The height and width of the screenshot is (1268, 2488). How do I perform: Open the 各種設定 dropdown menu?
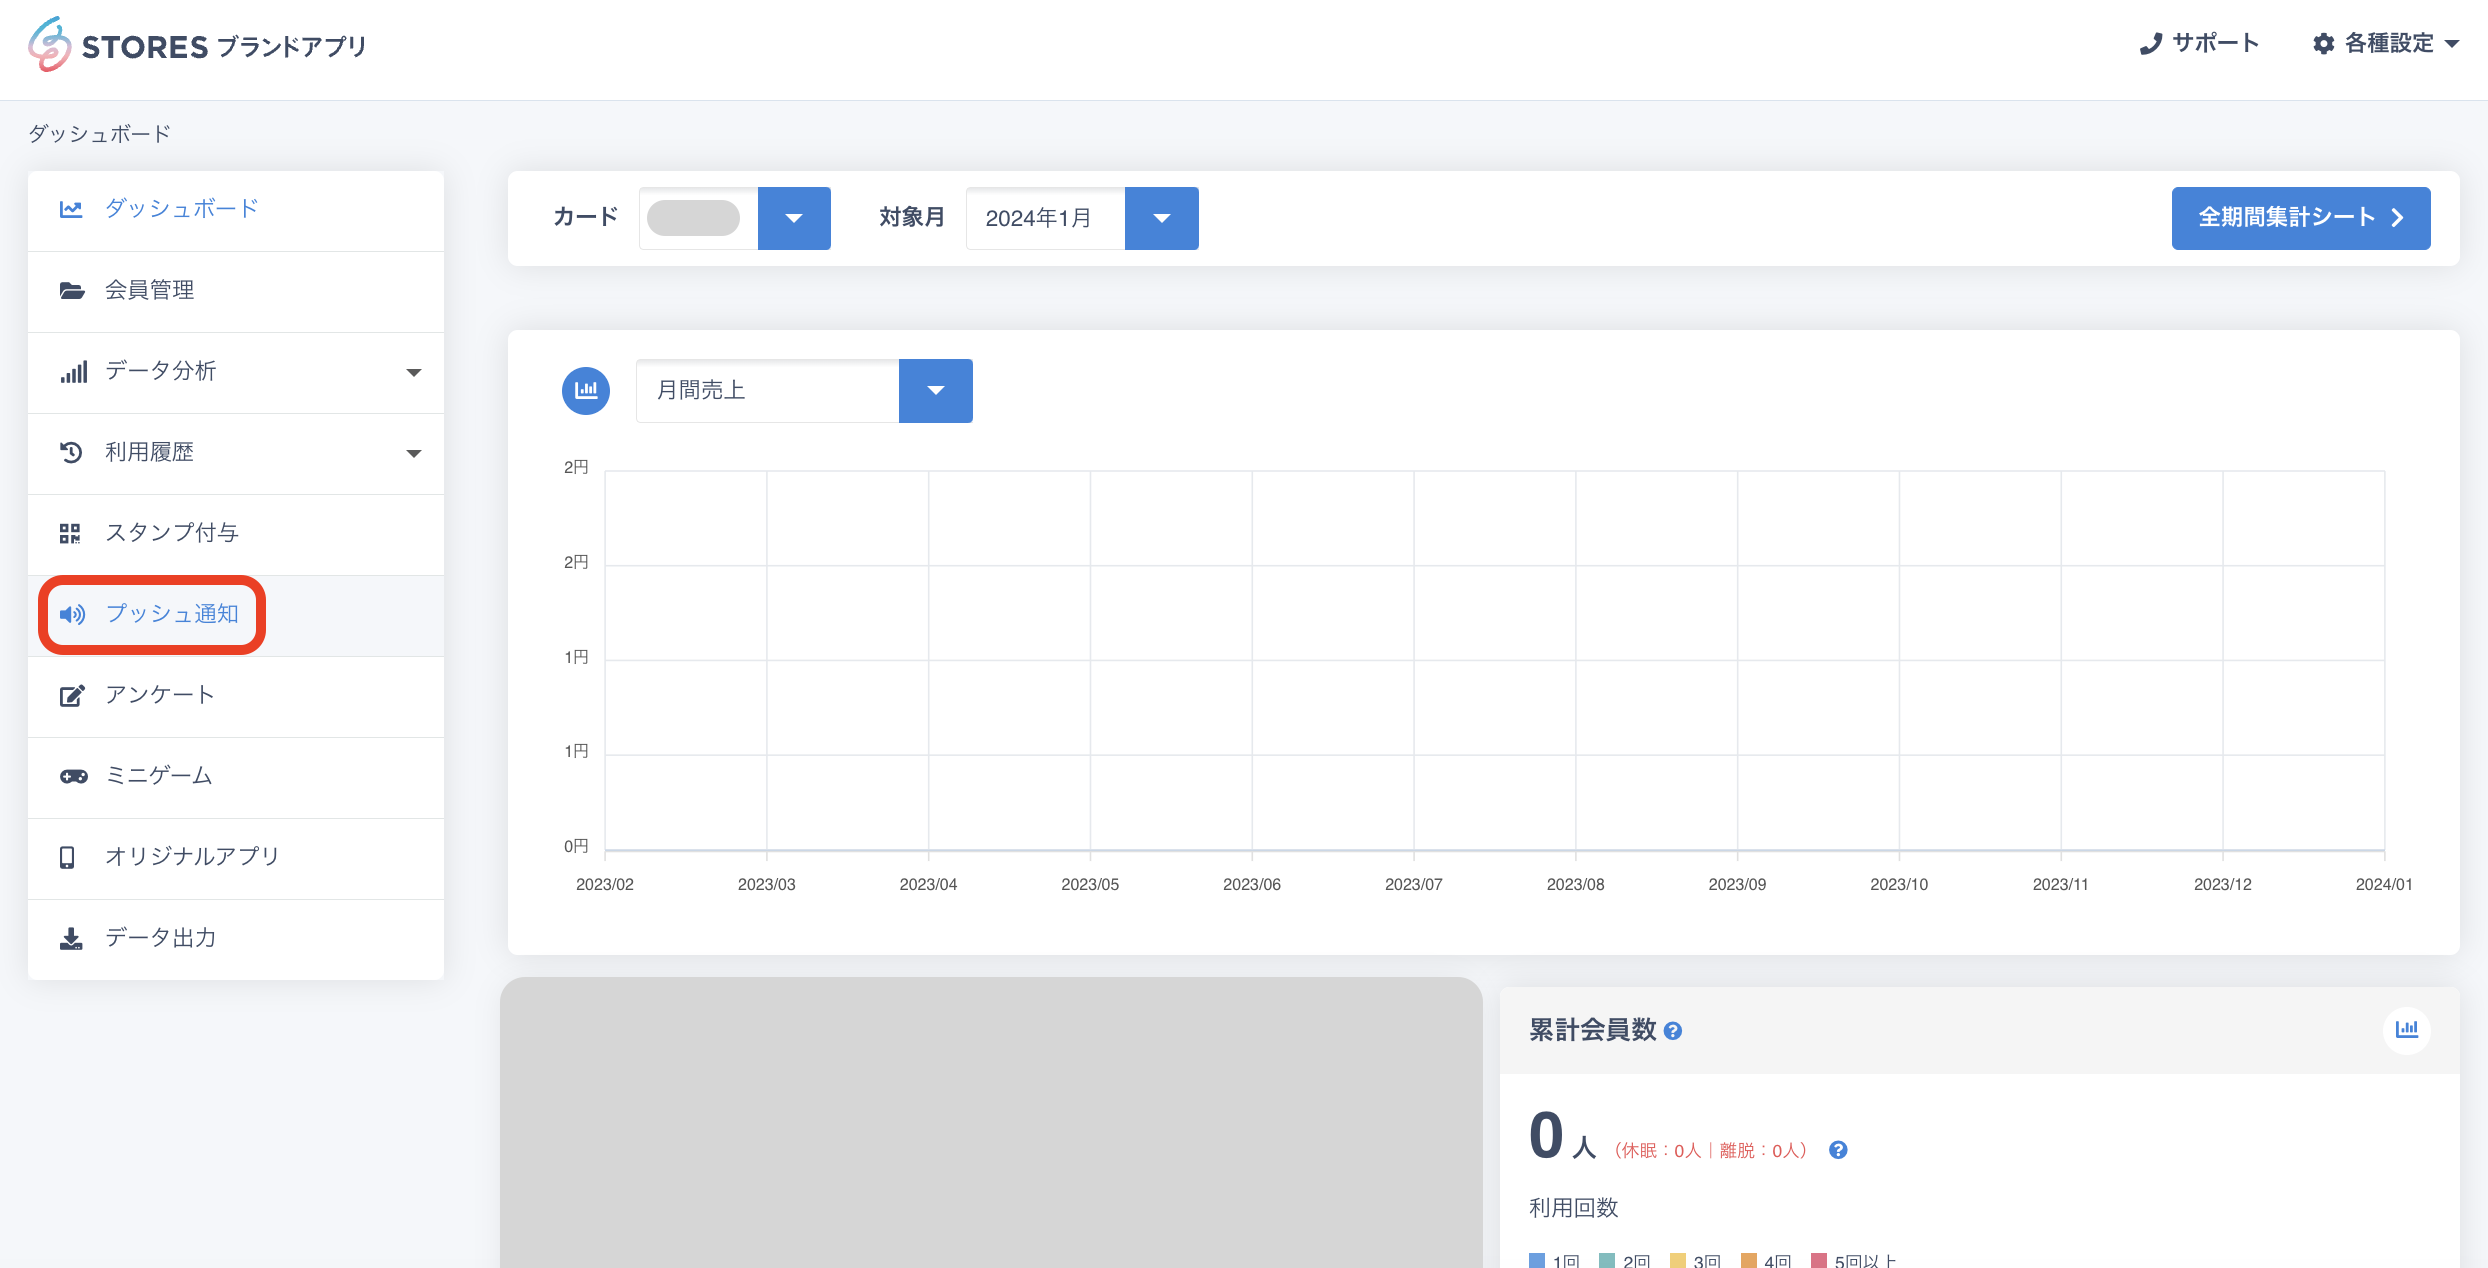pos(2386,44)
